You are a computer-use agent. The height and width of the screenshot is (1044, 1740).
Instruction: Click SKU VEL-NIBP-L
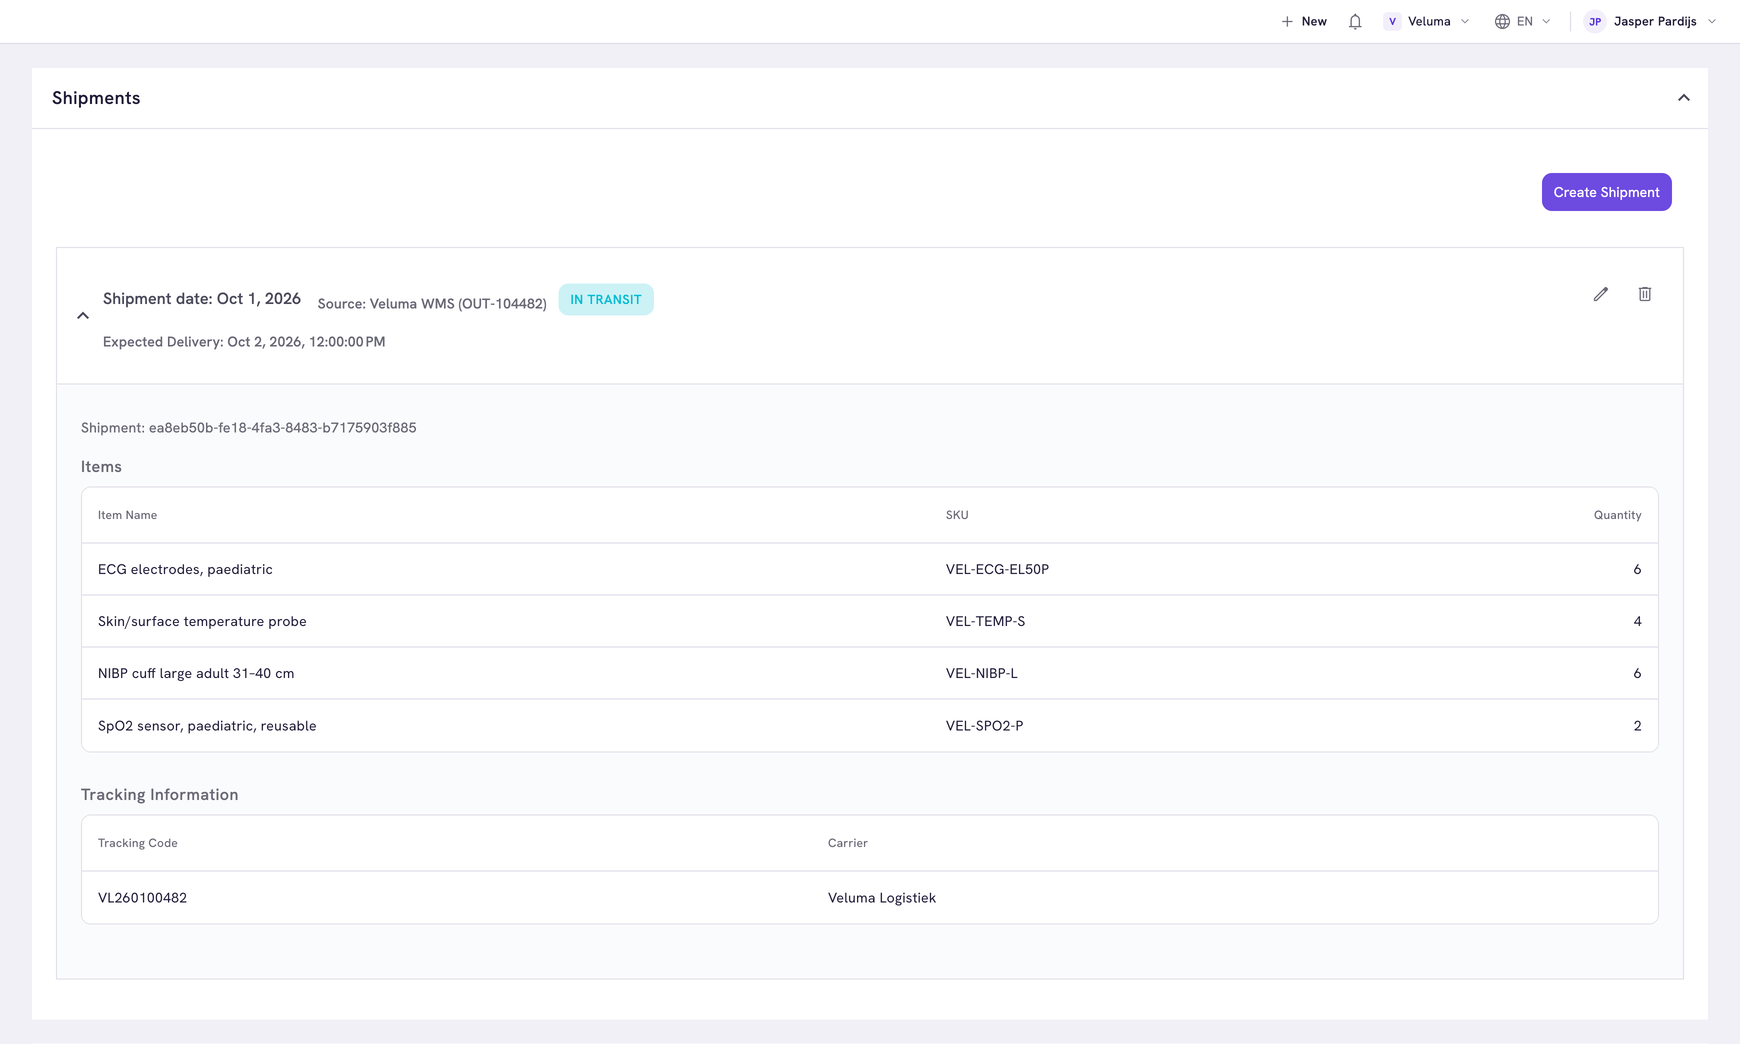tap(981, 673)
